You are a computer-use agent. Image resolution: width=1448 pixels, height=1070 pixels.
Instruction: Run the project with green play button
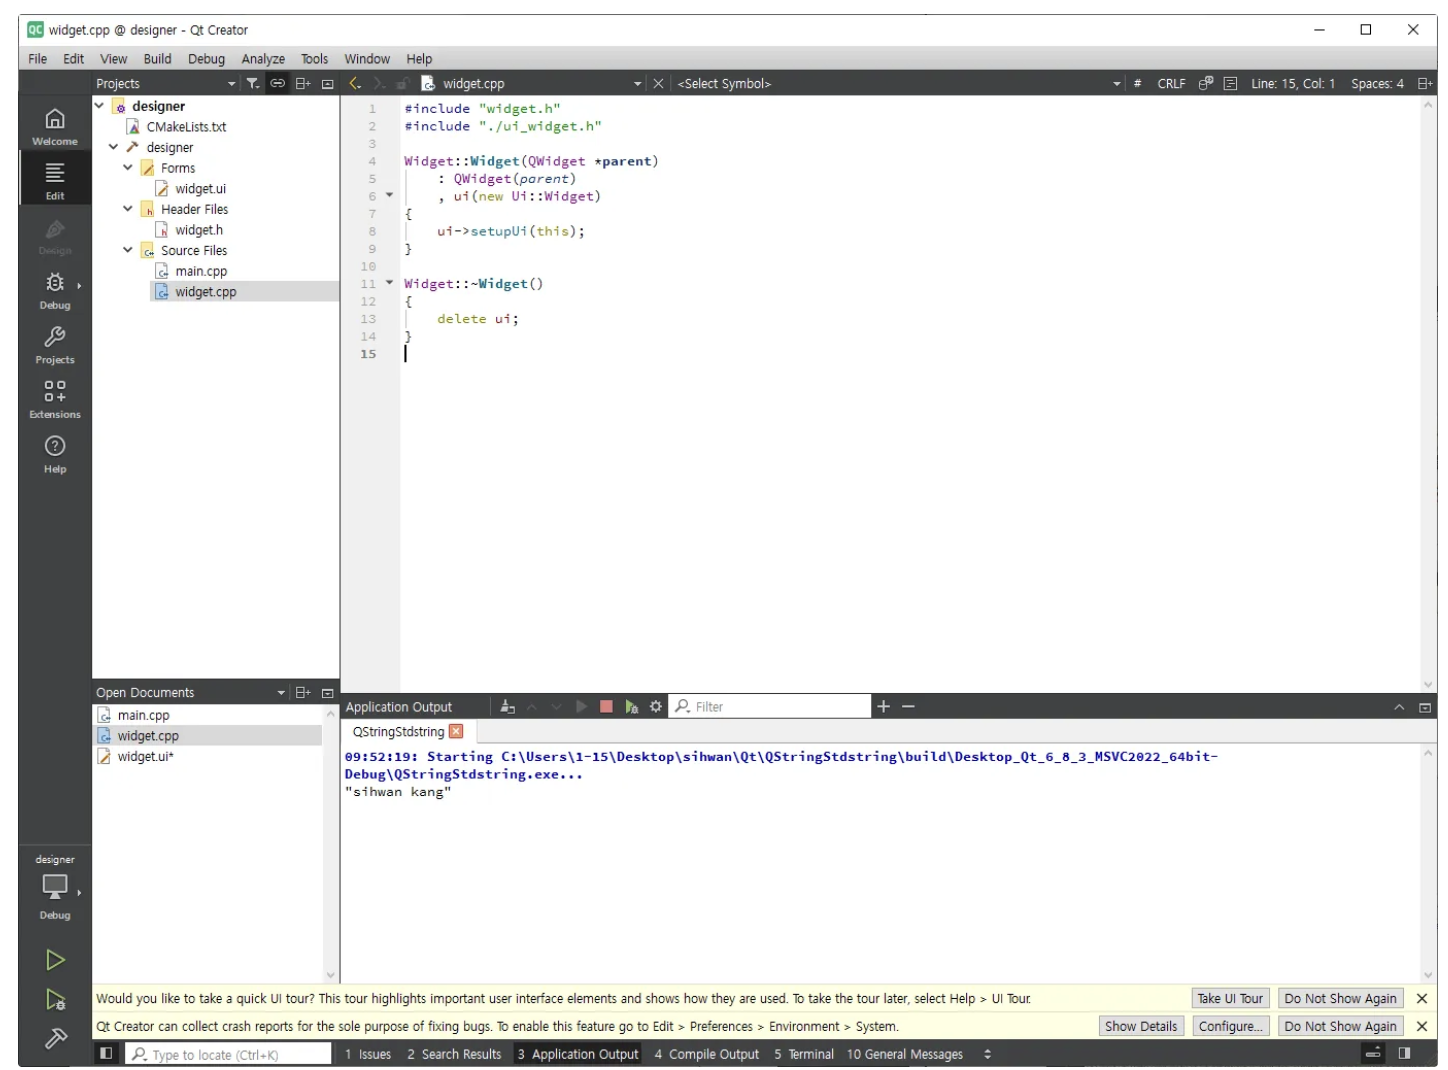tap(55, 960)
